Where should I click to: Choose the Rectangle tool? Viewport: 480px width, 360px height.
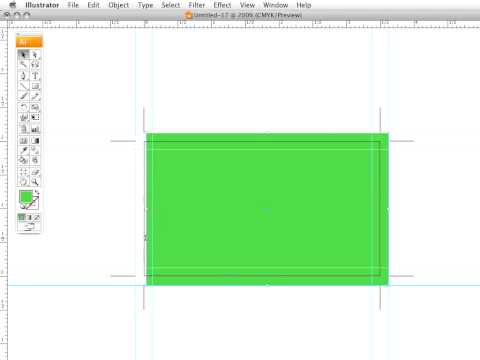35,86
